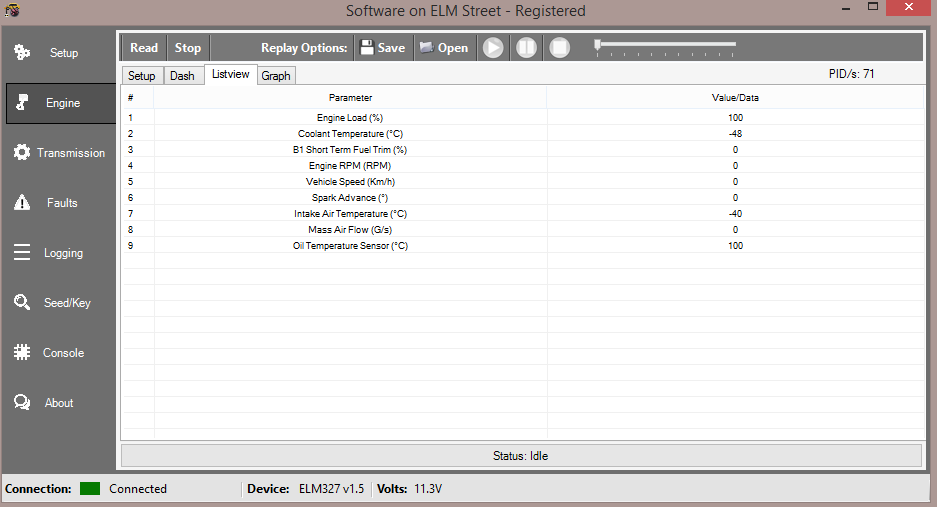
Task: Select the Engine Load (%) row
Action: click(523, 118)
